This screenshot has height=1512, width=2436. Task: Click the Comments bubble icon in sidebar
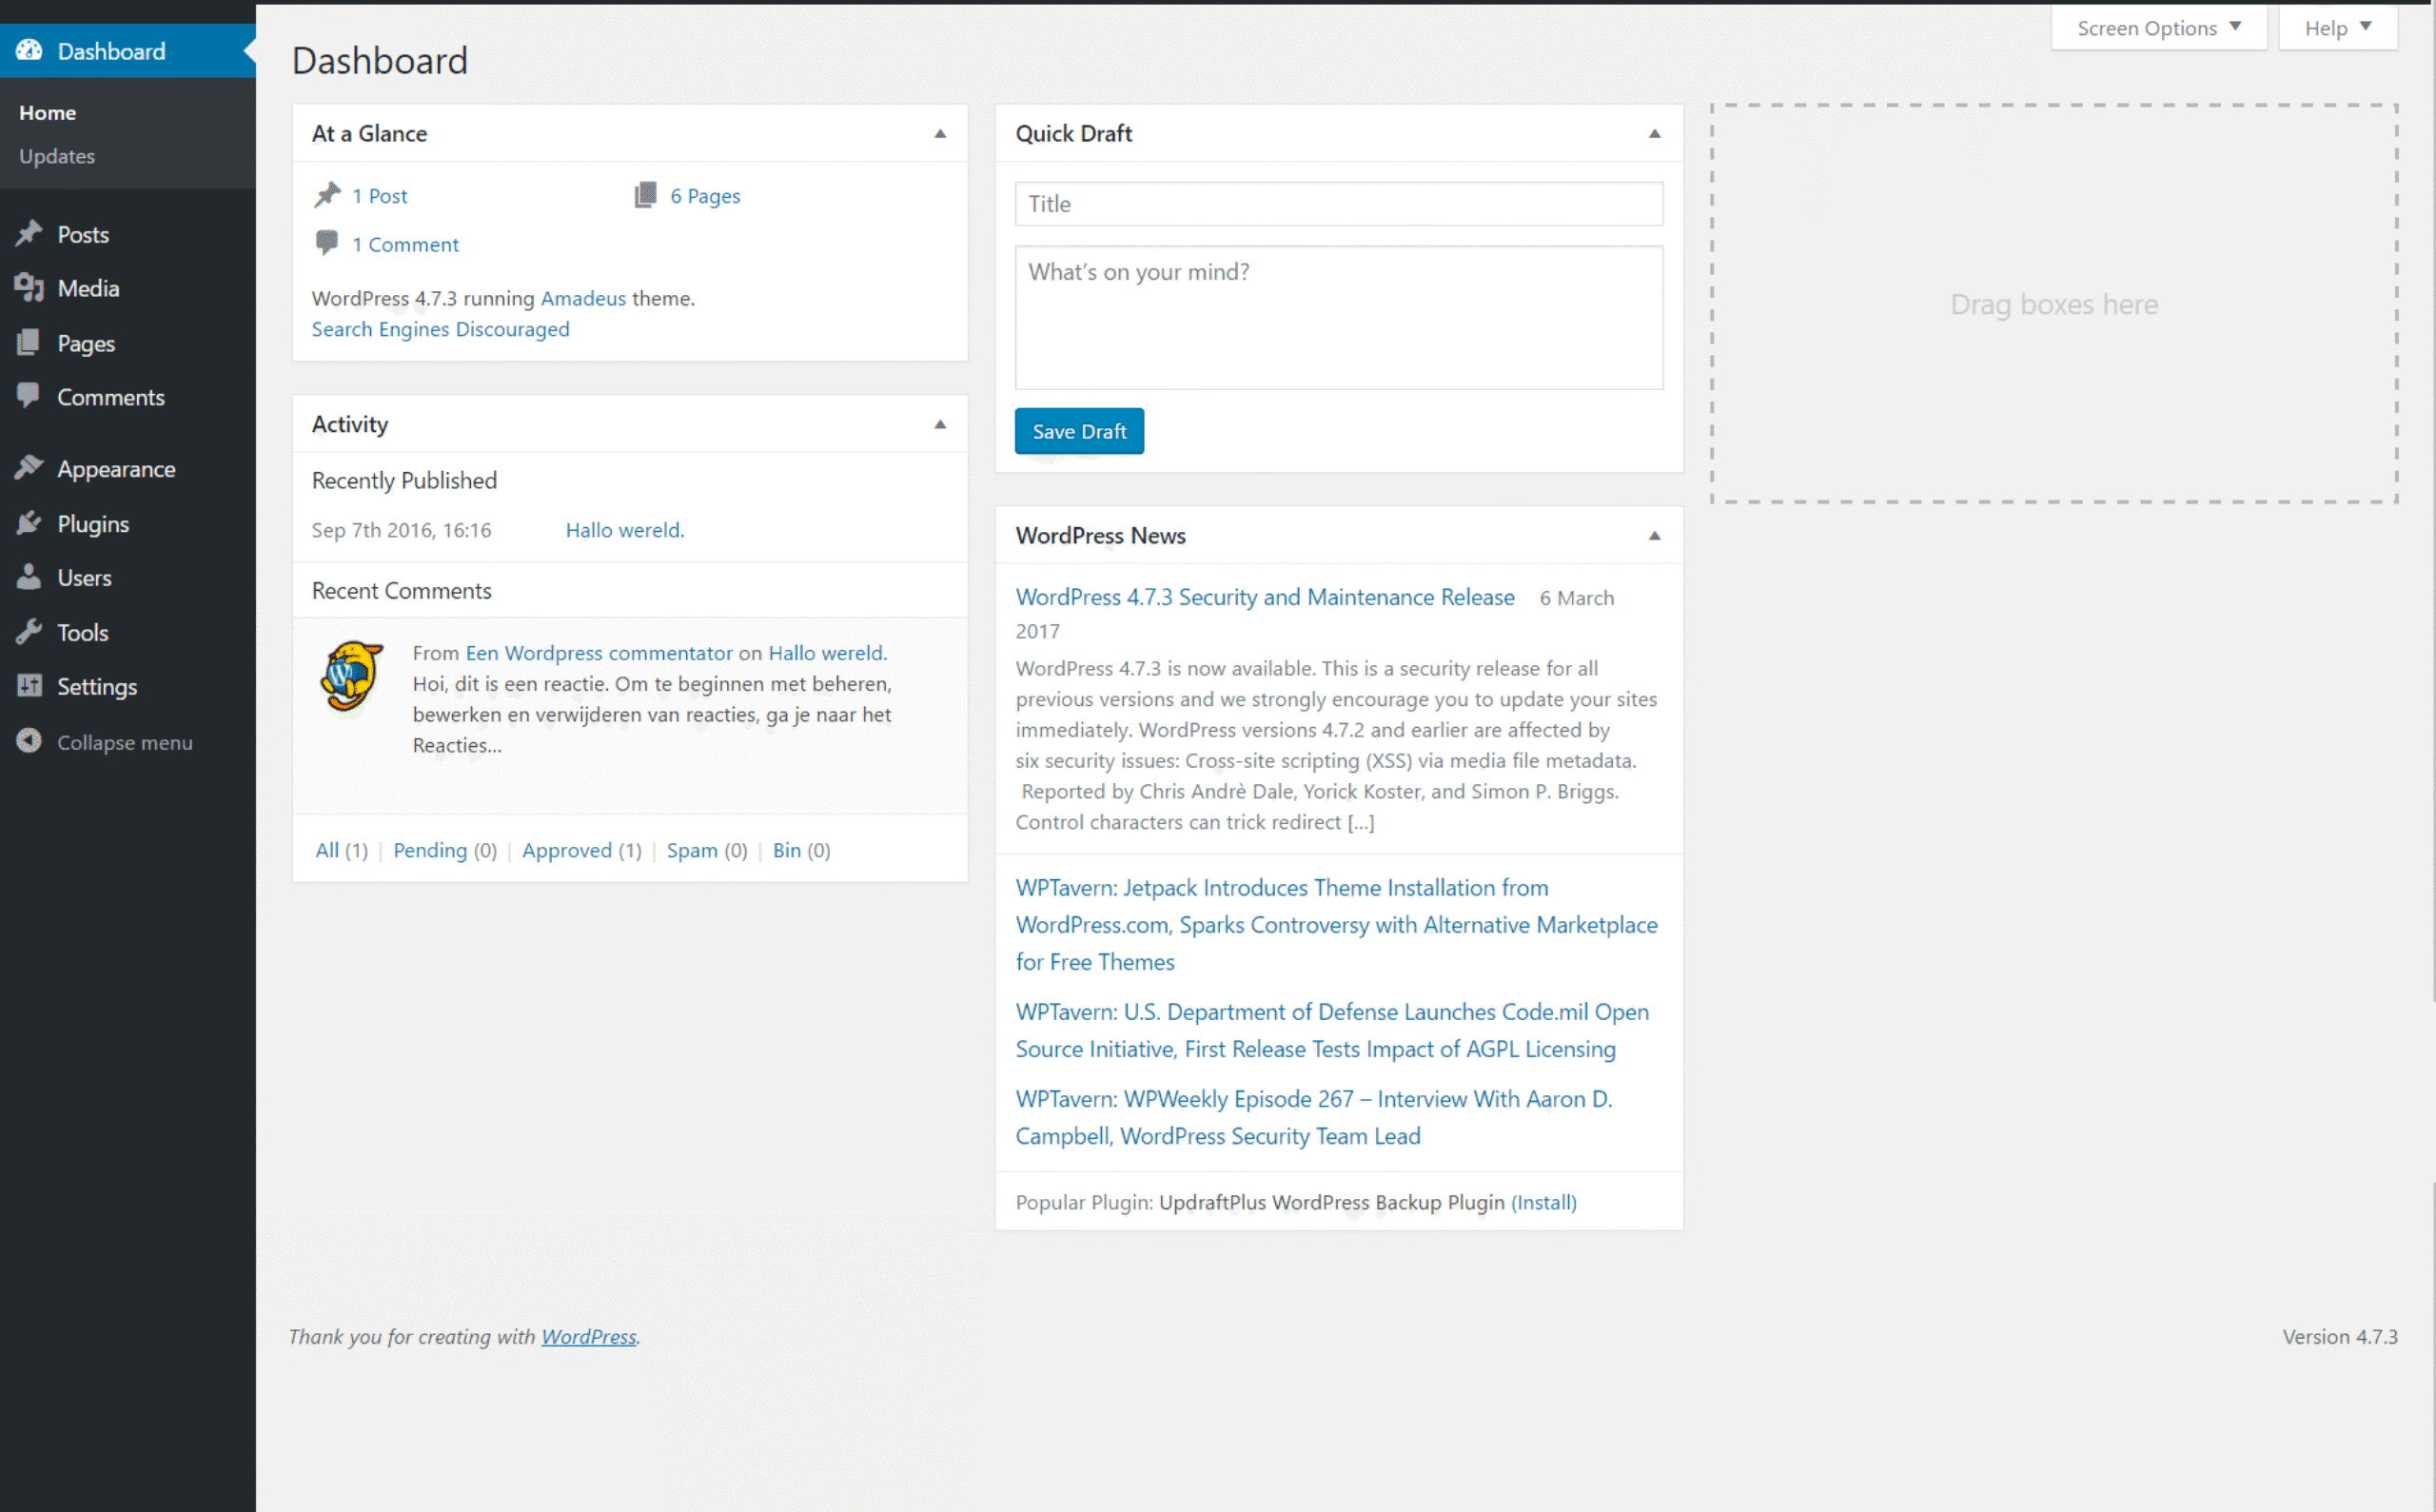(29, 396)
